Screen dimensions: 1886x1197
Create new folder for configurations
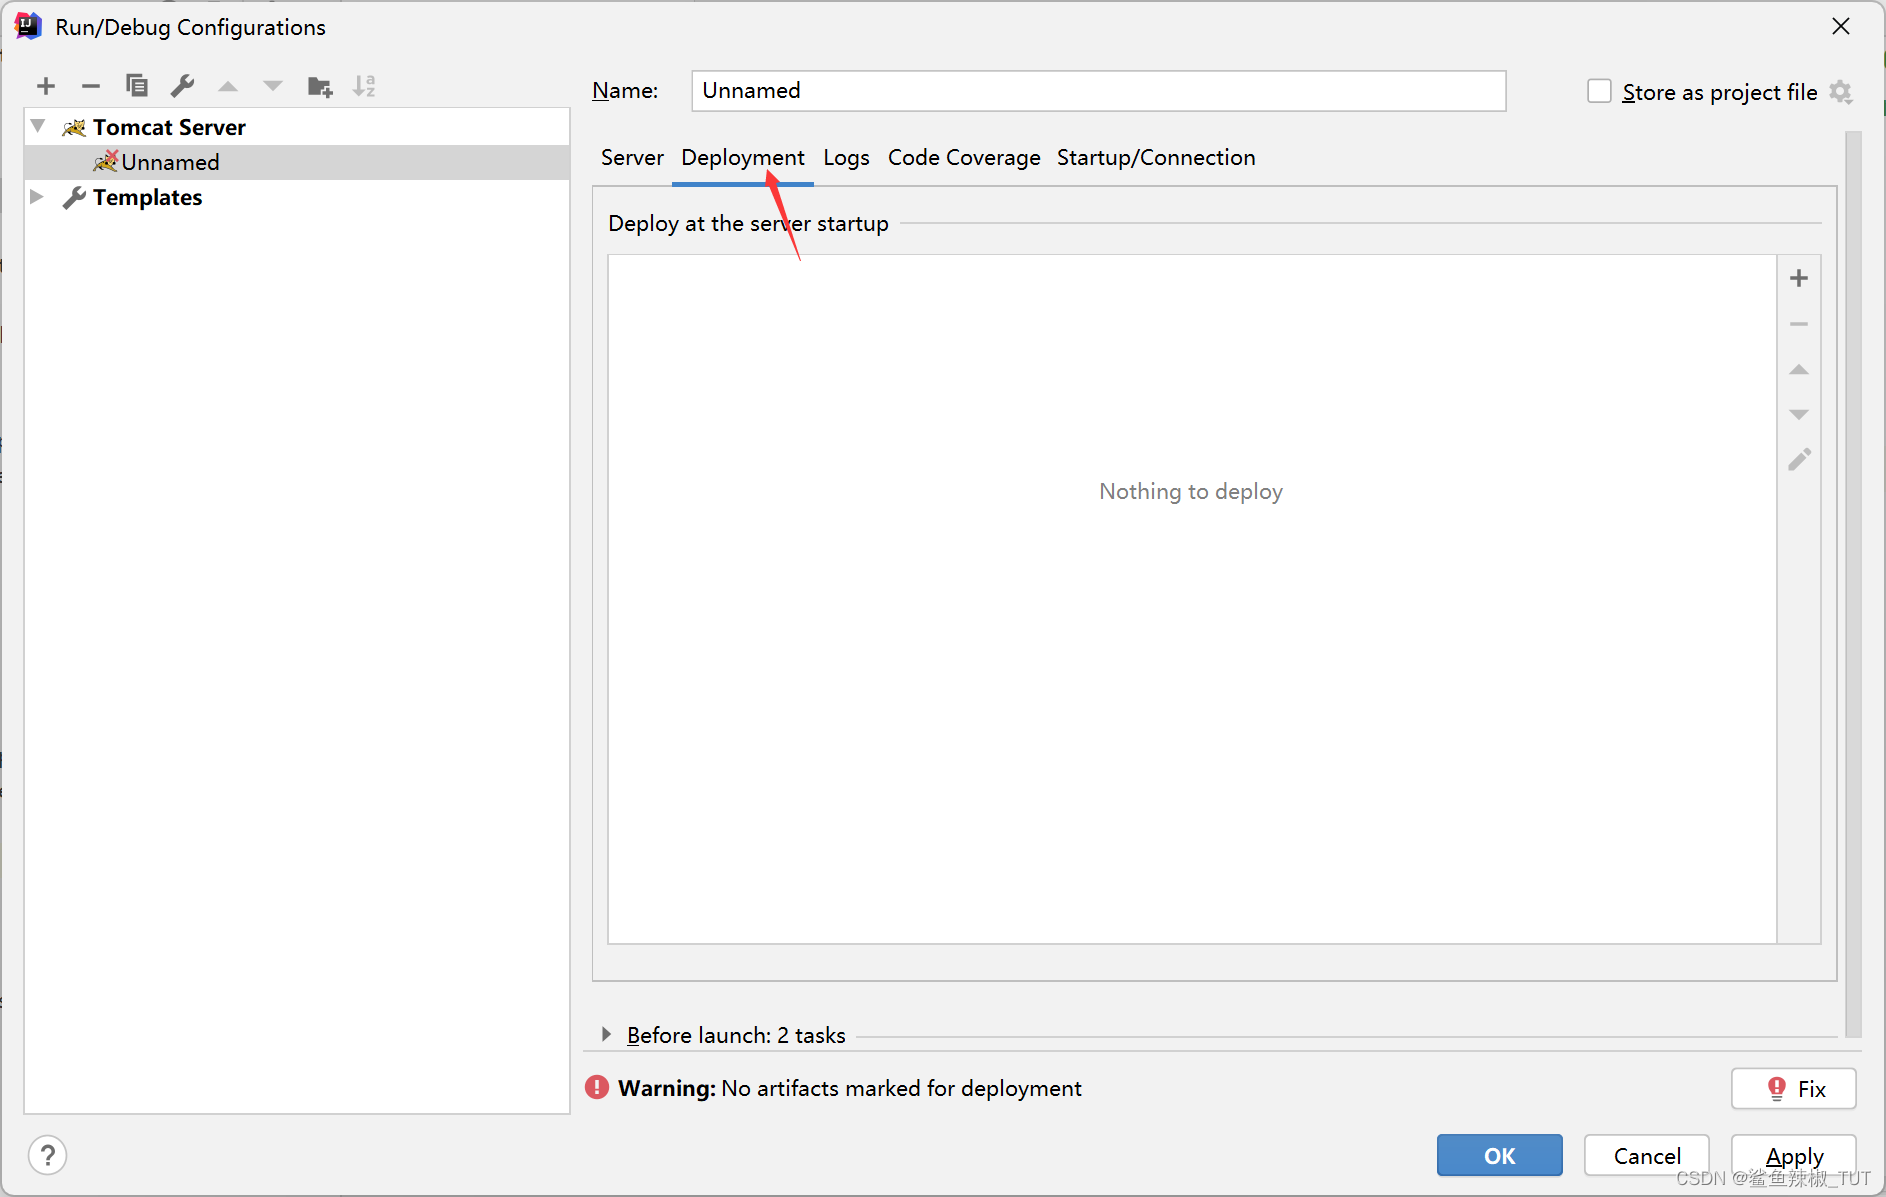pyautogui.click(x=320, y=87)
